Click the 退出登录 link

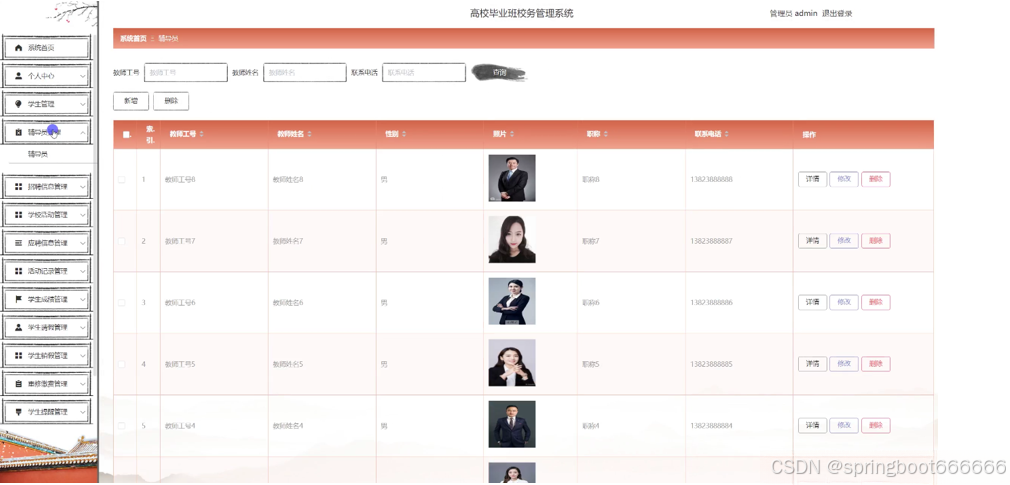837,14
